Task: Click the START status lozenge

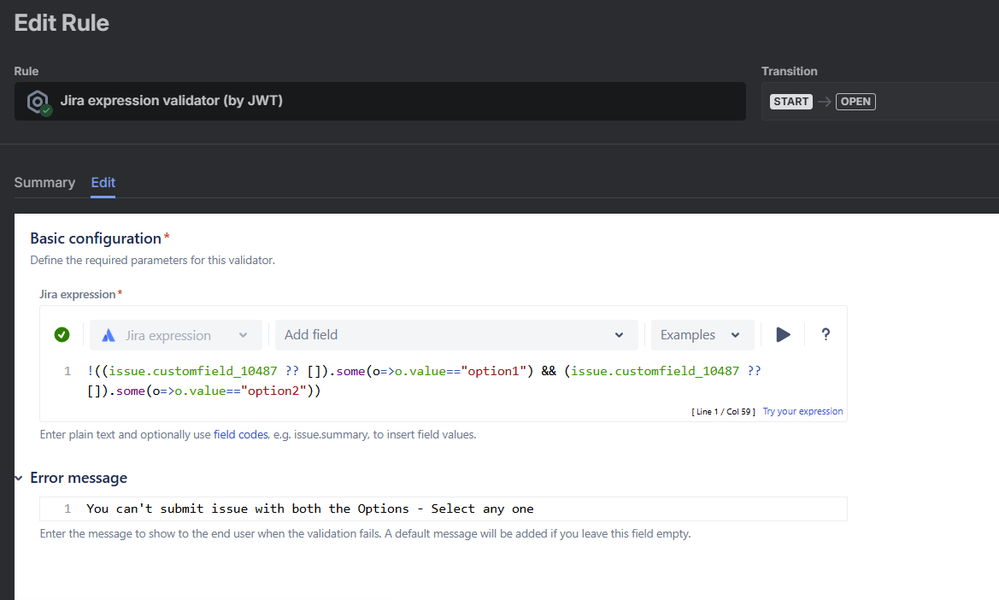Action: tap(791, 102)
